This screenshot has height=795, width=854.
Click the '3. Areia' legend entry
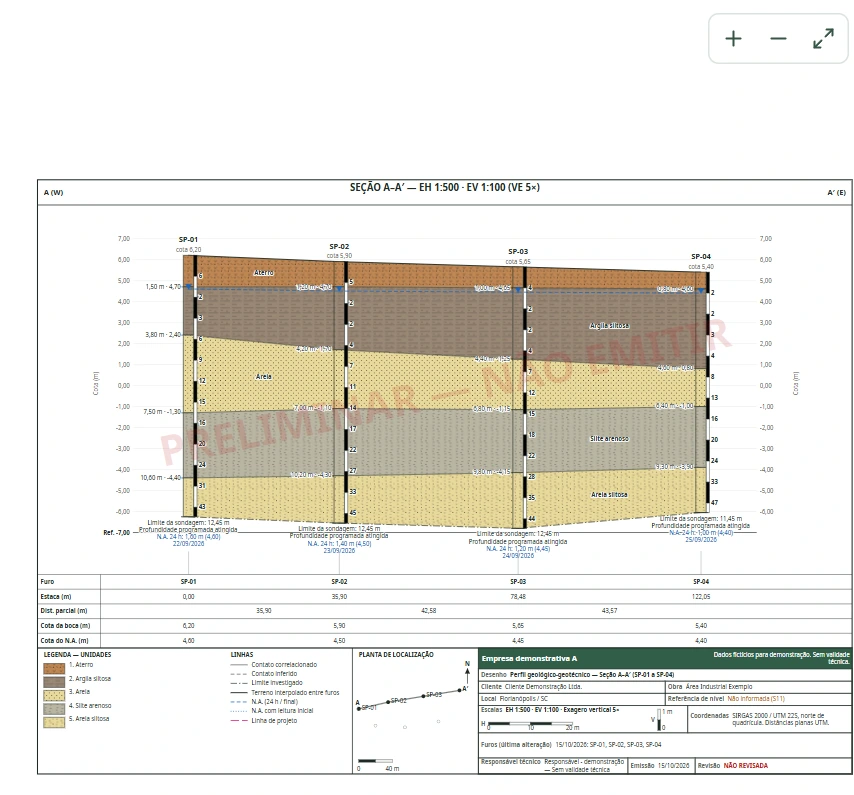[80, 692]
